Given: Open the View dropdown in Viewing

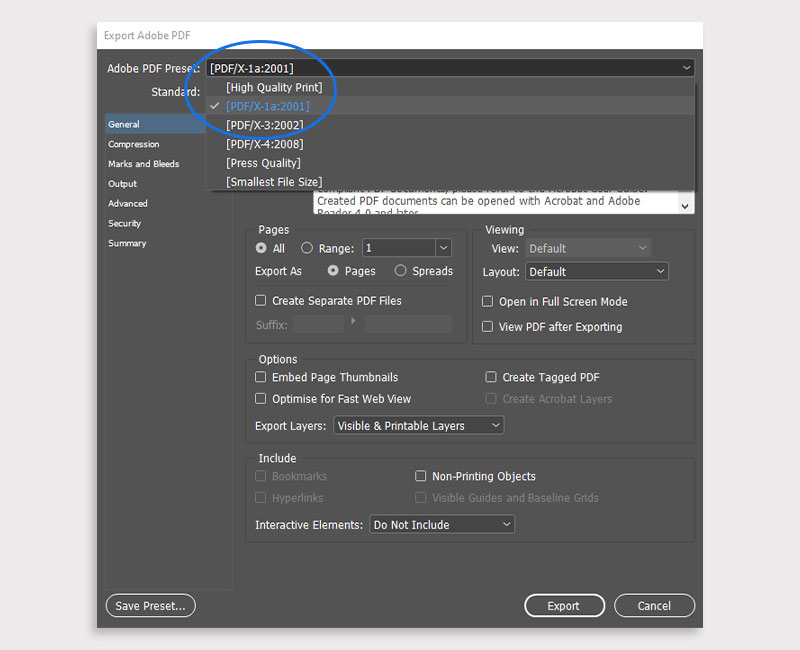Looking at the screenshot, I should pyautogui.click(x=588, y=248).
